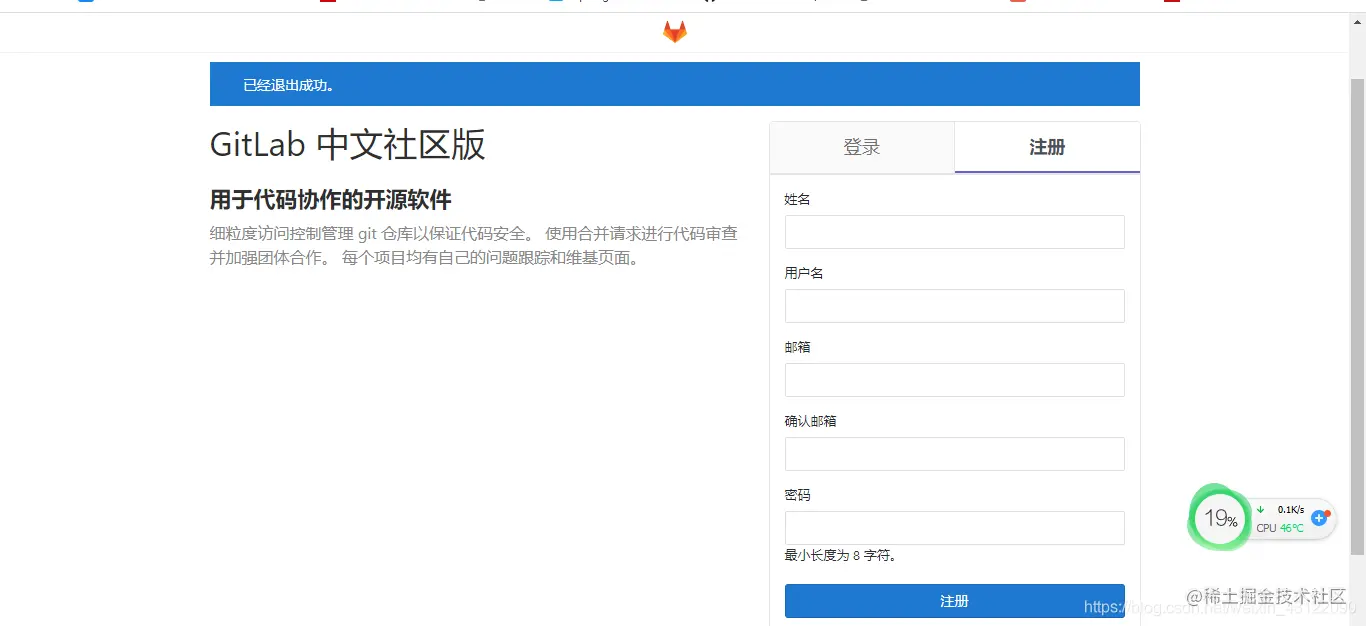Click the 用于代码协作的开源软件 subheading
The width and height of the screenshot is (1366, 626).
click(x=331, y=199)
